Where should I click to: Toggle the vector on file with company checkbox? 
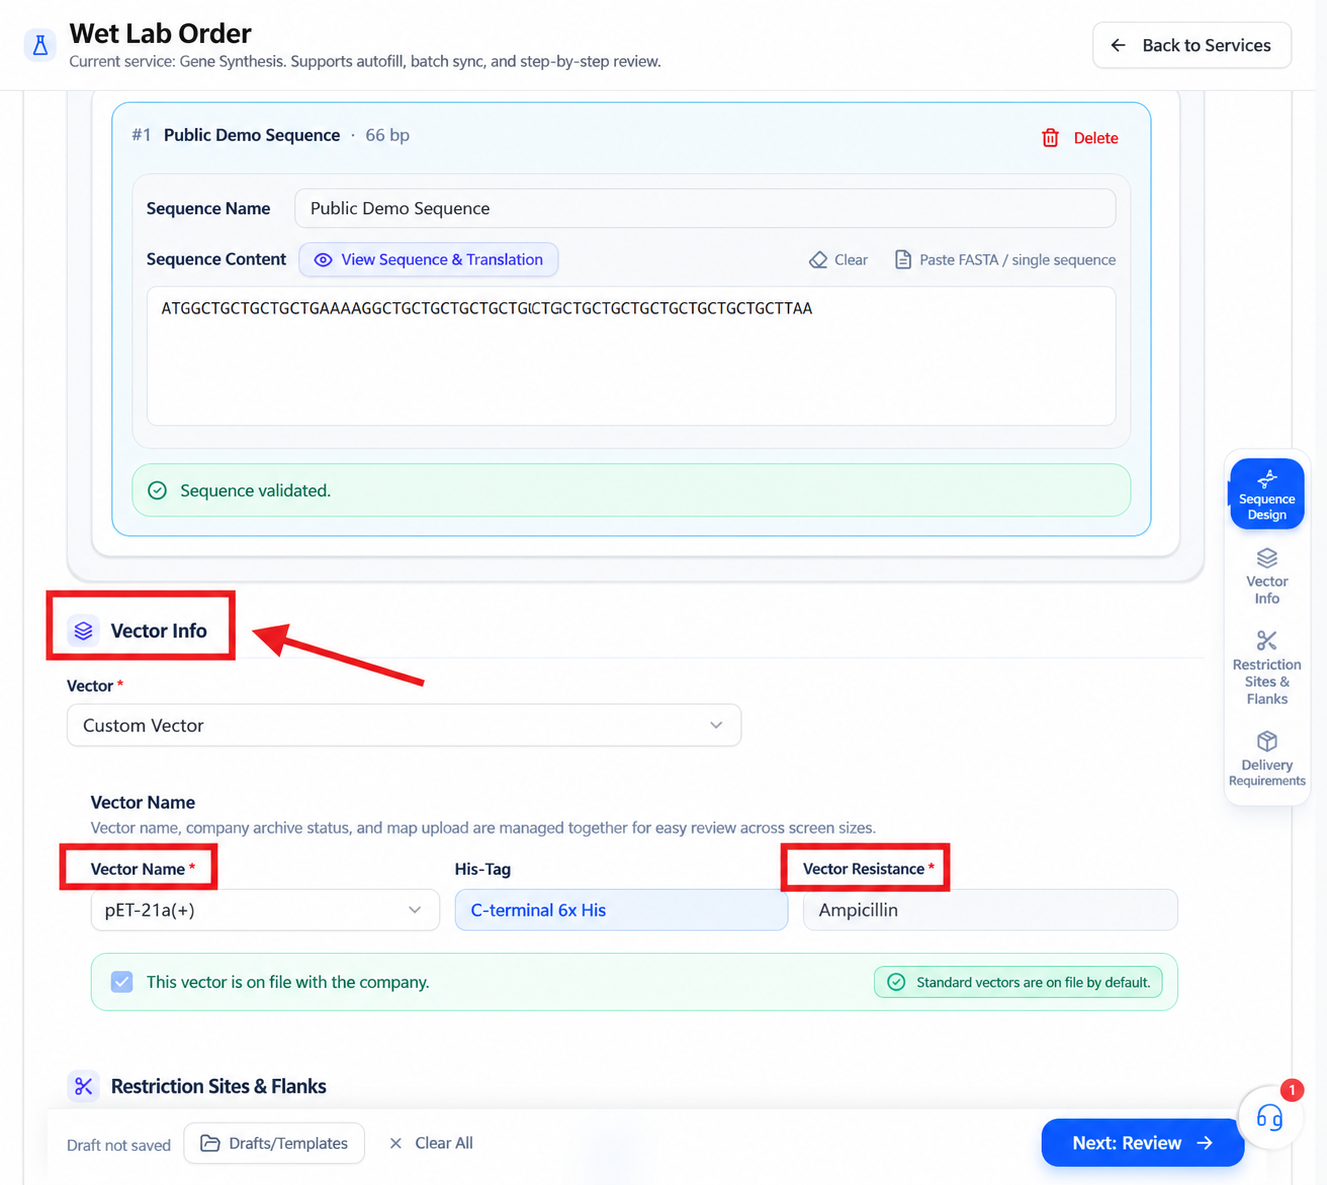point(122,982)
